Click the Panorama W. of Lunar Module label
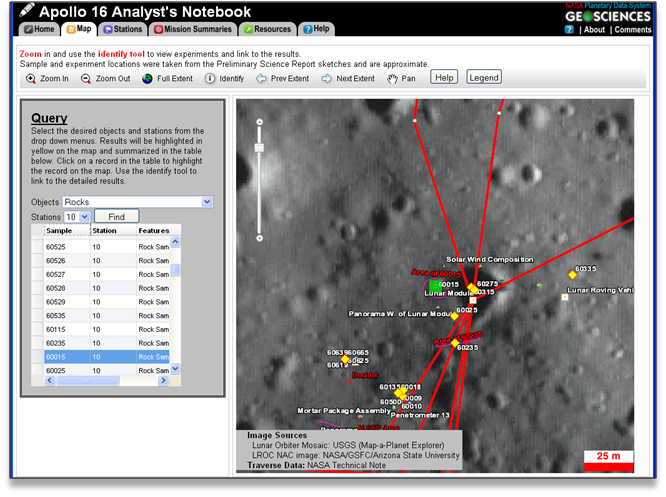The image size is (666, 497). click(x=400, y=313)
